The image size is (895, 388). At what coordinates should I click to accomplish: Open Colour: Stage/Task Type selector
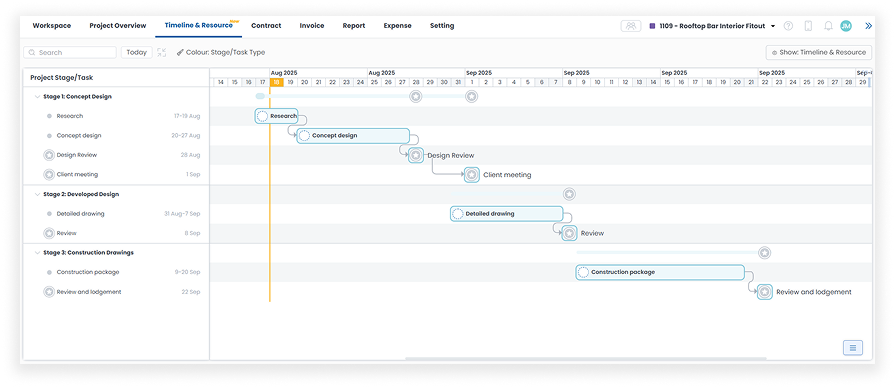coord(220,52)
